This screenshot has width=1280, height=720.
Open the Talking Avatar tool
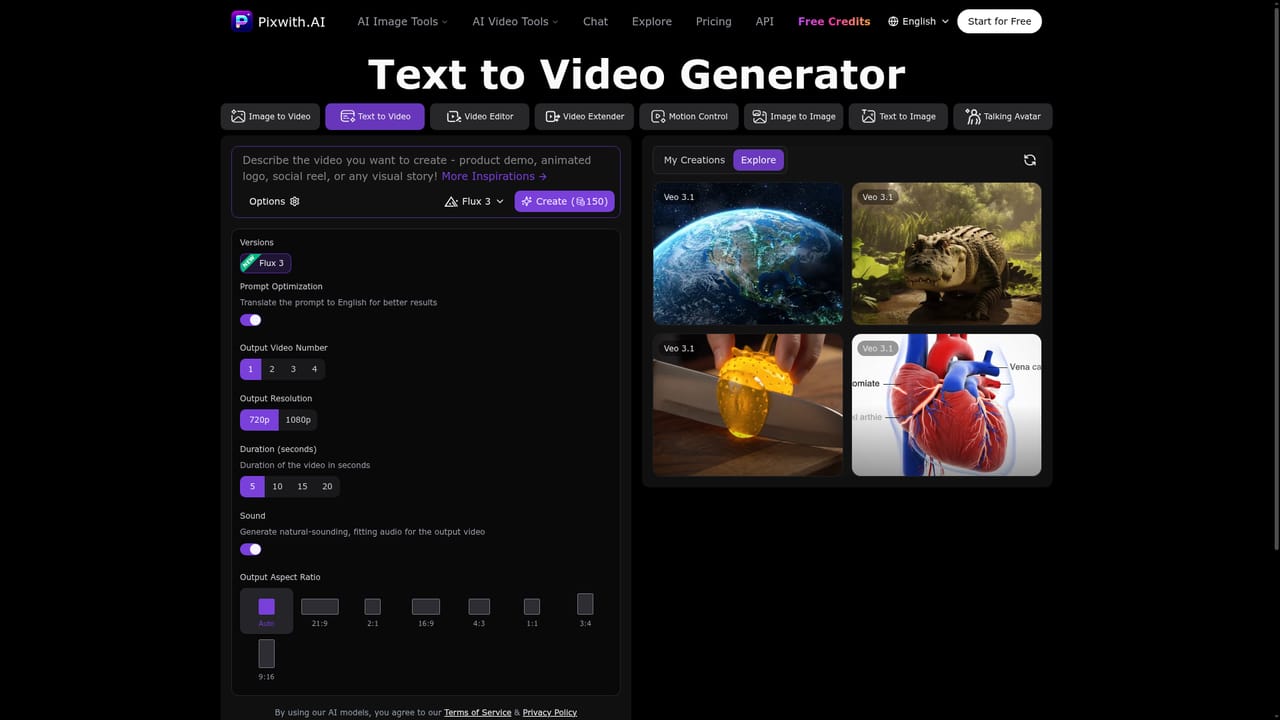point(1003,116)
